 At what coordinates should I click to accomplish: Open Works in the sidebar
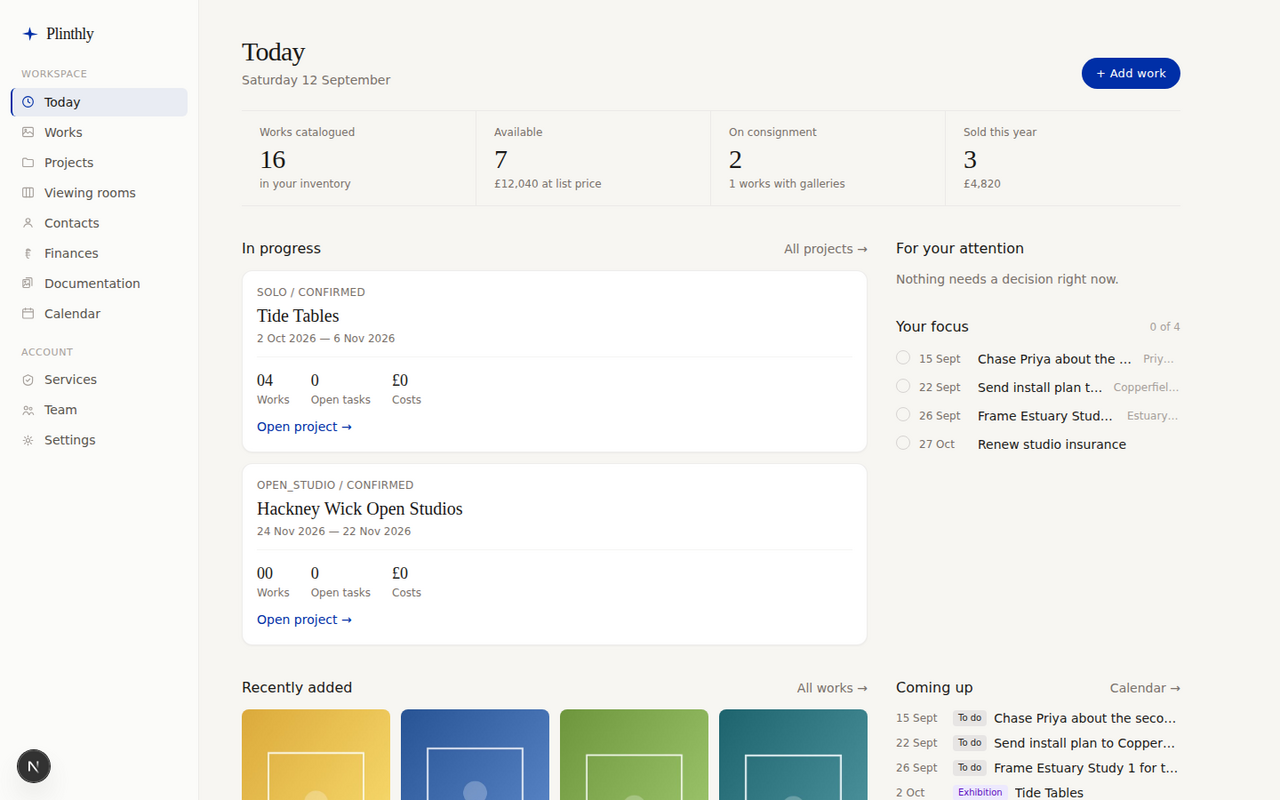99,132
